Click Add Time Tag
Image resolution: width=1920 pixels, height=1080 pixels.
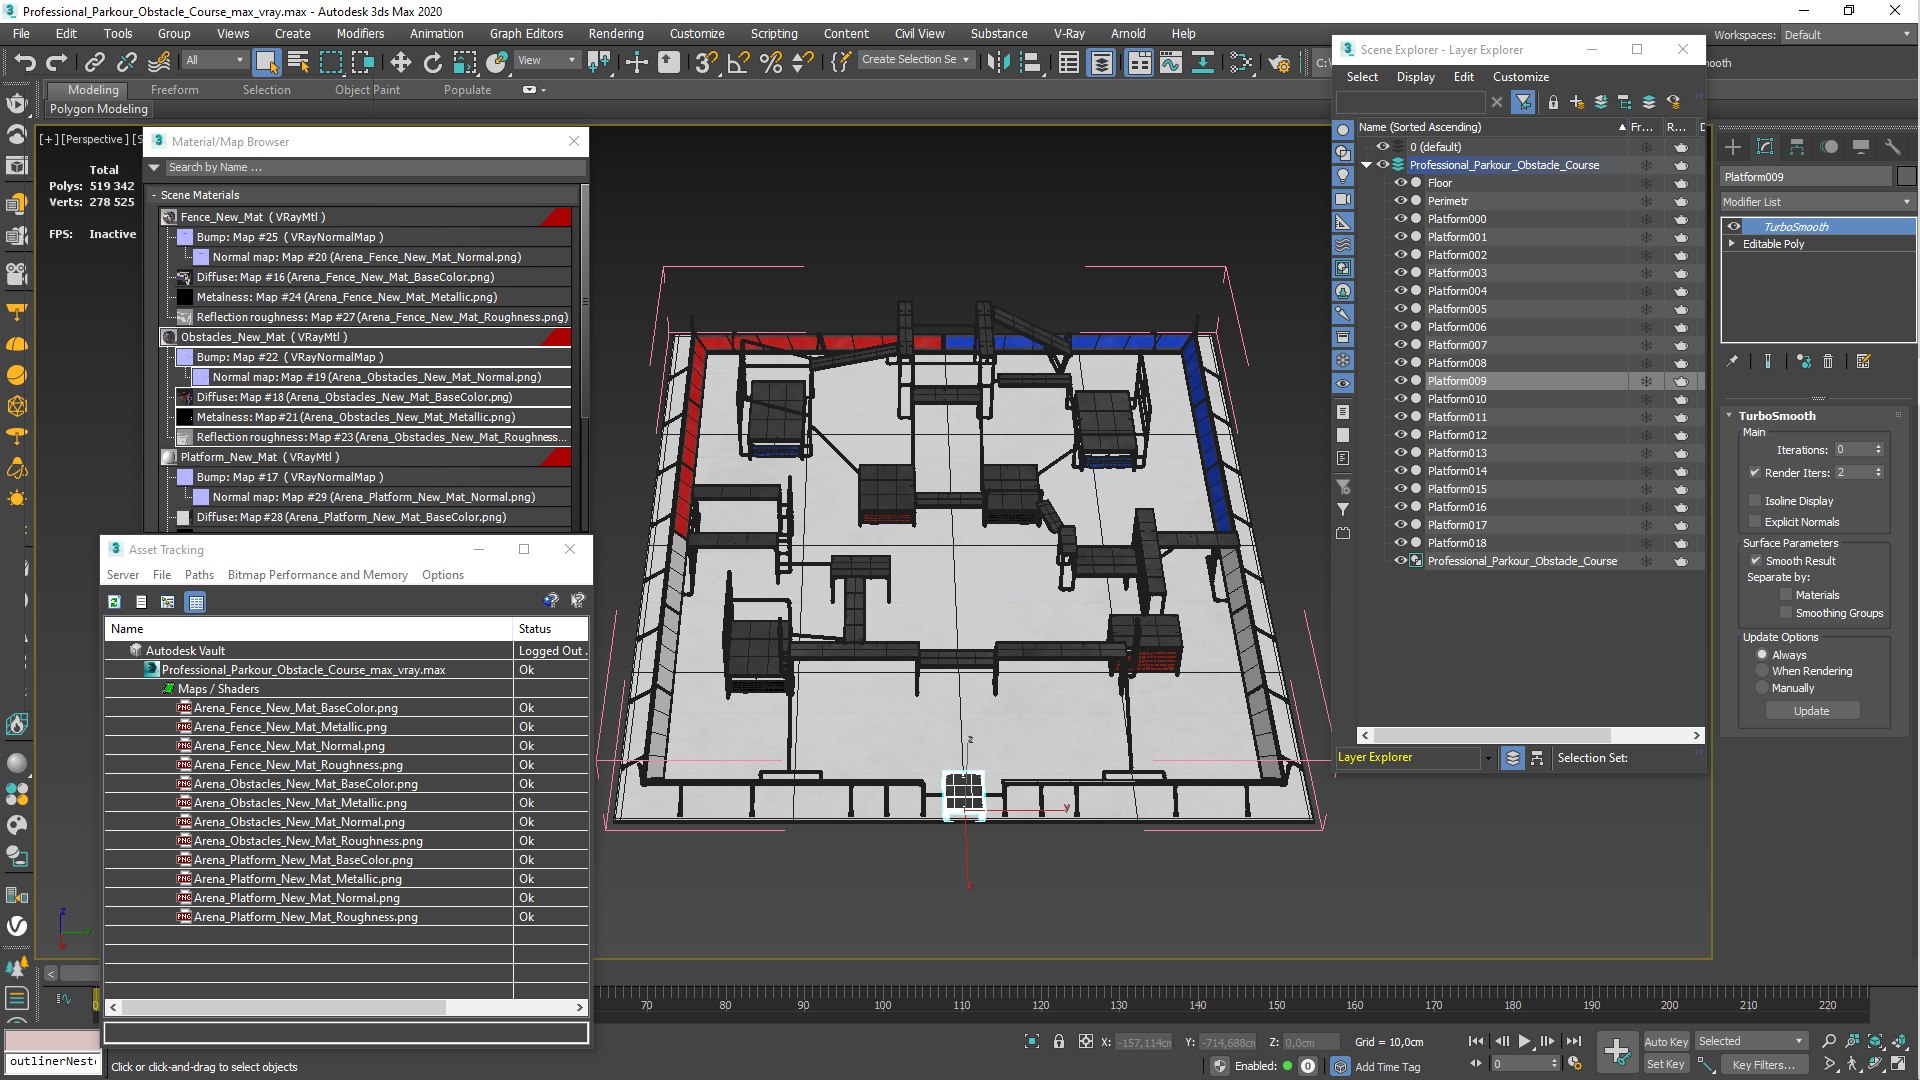[x=1387, y=1067]
